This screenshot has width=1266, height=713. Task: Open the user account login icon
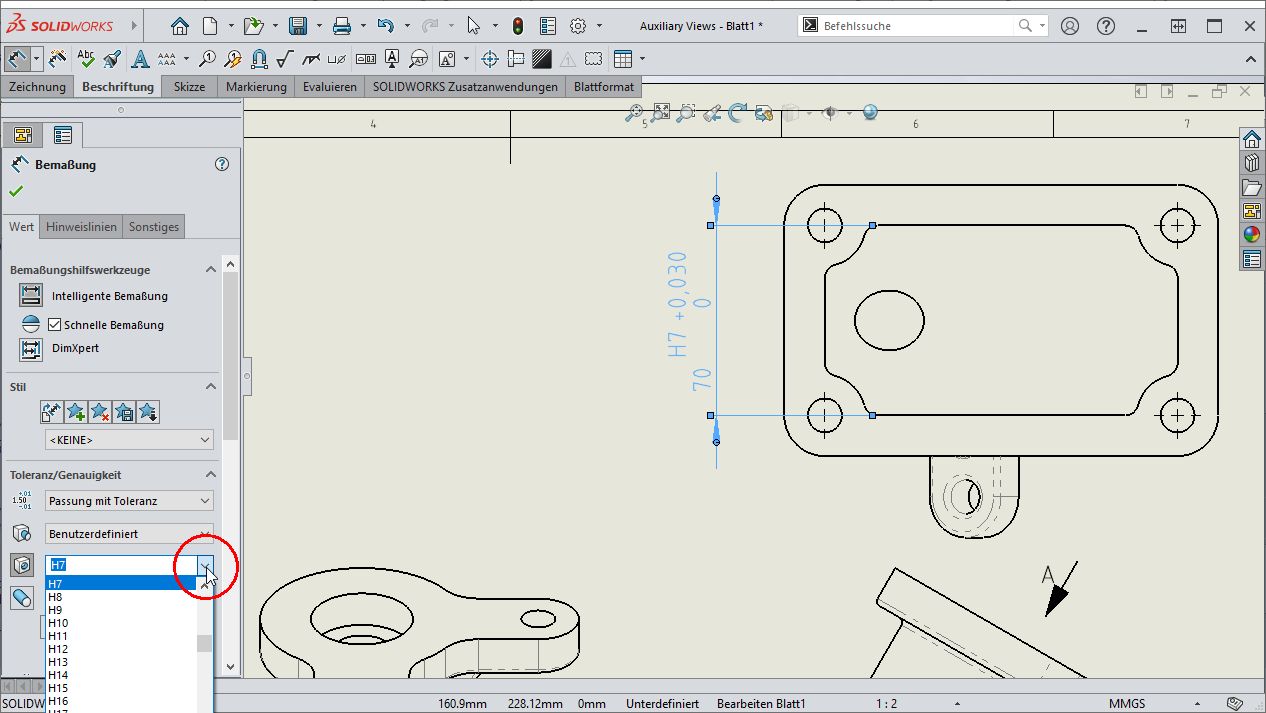pos(1070,26)
